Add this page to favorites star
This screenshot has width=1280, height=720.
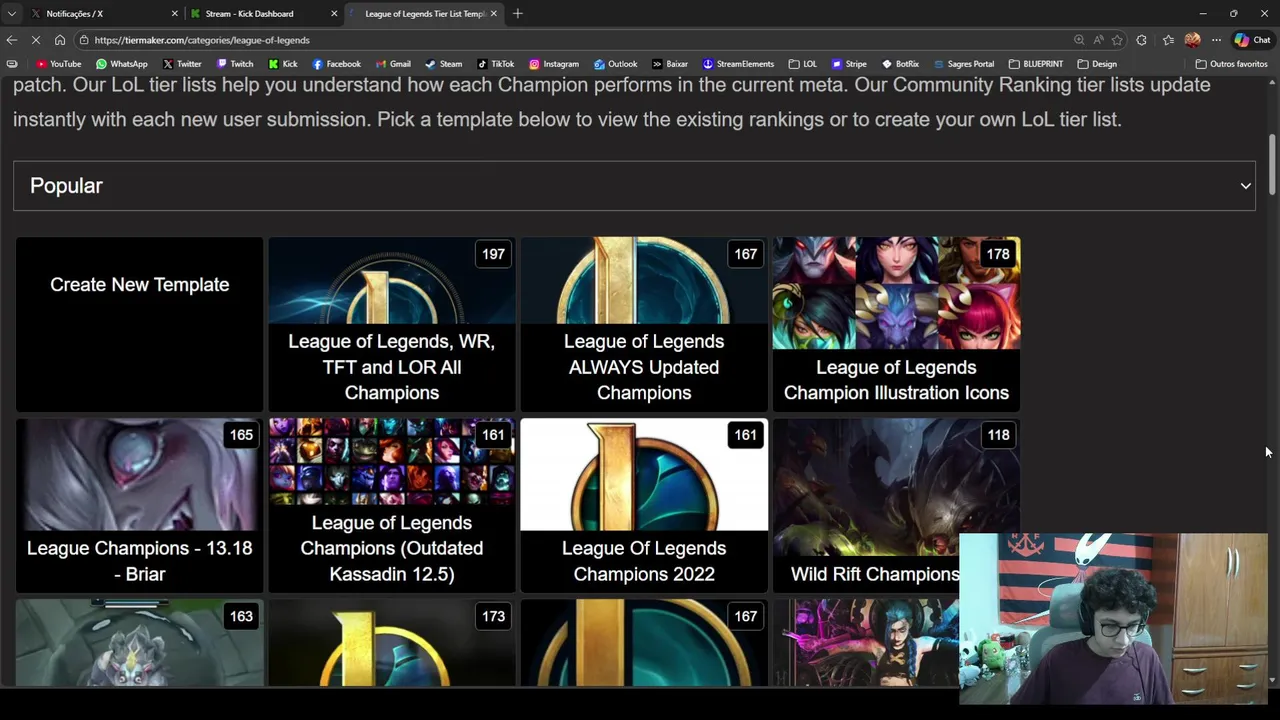tap(1117, 40)
